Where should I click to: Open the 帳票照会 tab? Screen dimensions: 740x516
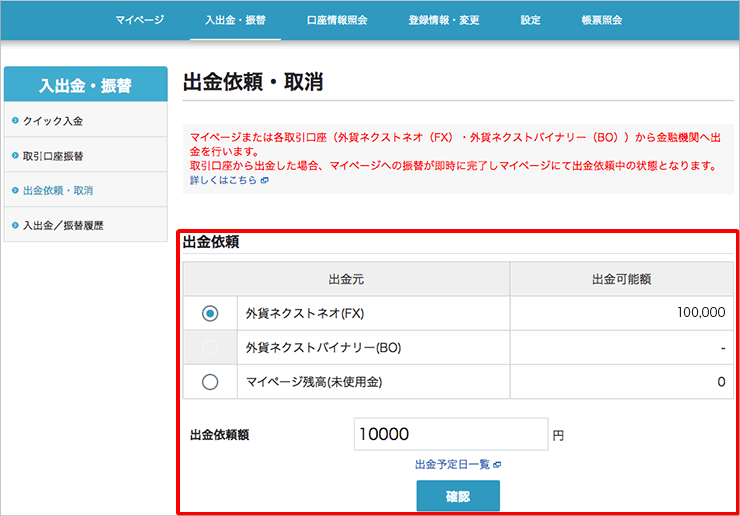[601, 20]
